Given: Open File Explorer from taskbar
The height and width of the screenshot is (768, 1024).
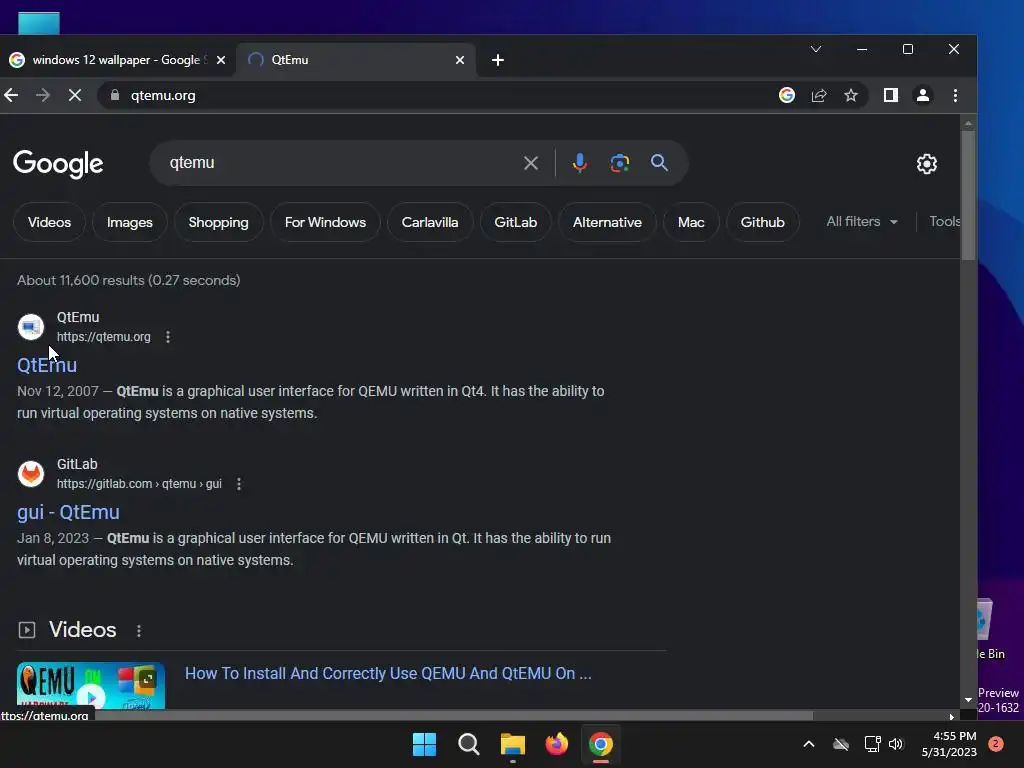Looking at the screenshot, I should 513,744.
